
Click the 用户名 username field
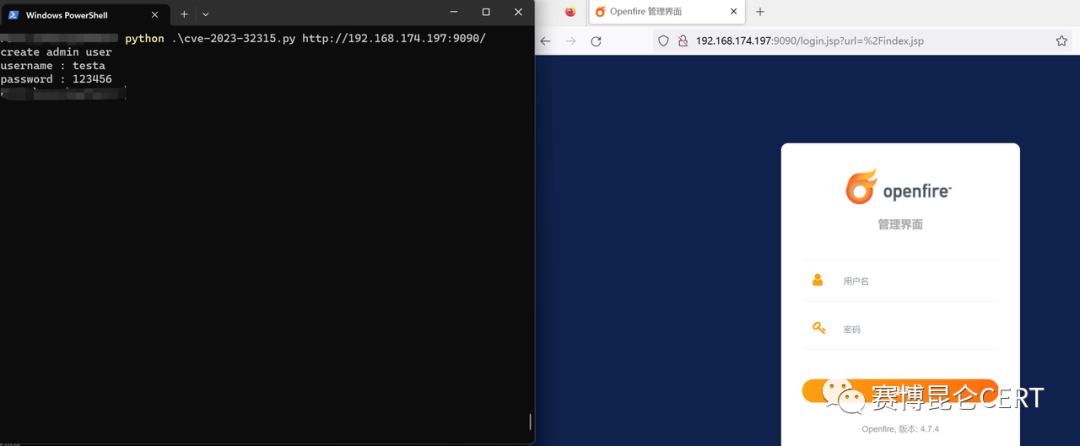point(900,281)
